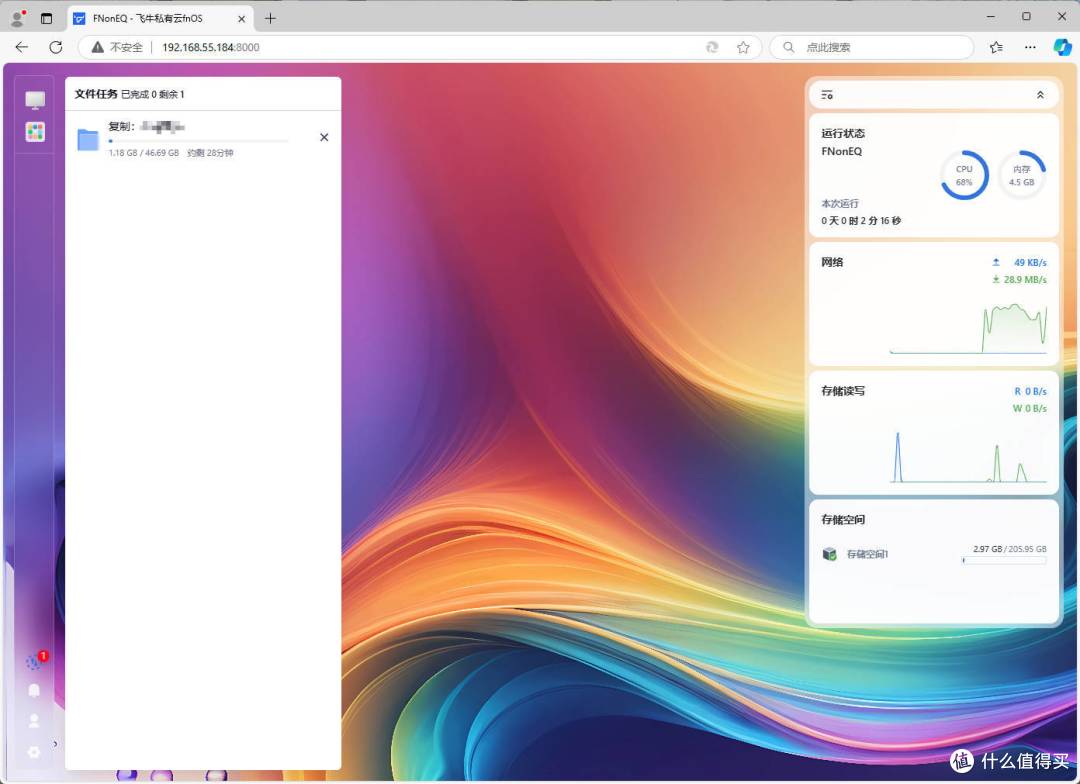The image size is (1080, 784).
Task: Click the 存储空间1 storage volume entry
Action: (867, 554)
